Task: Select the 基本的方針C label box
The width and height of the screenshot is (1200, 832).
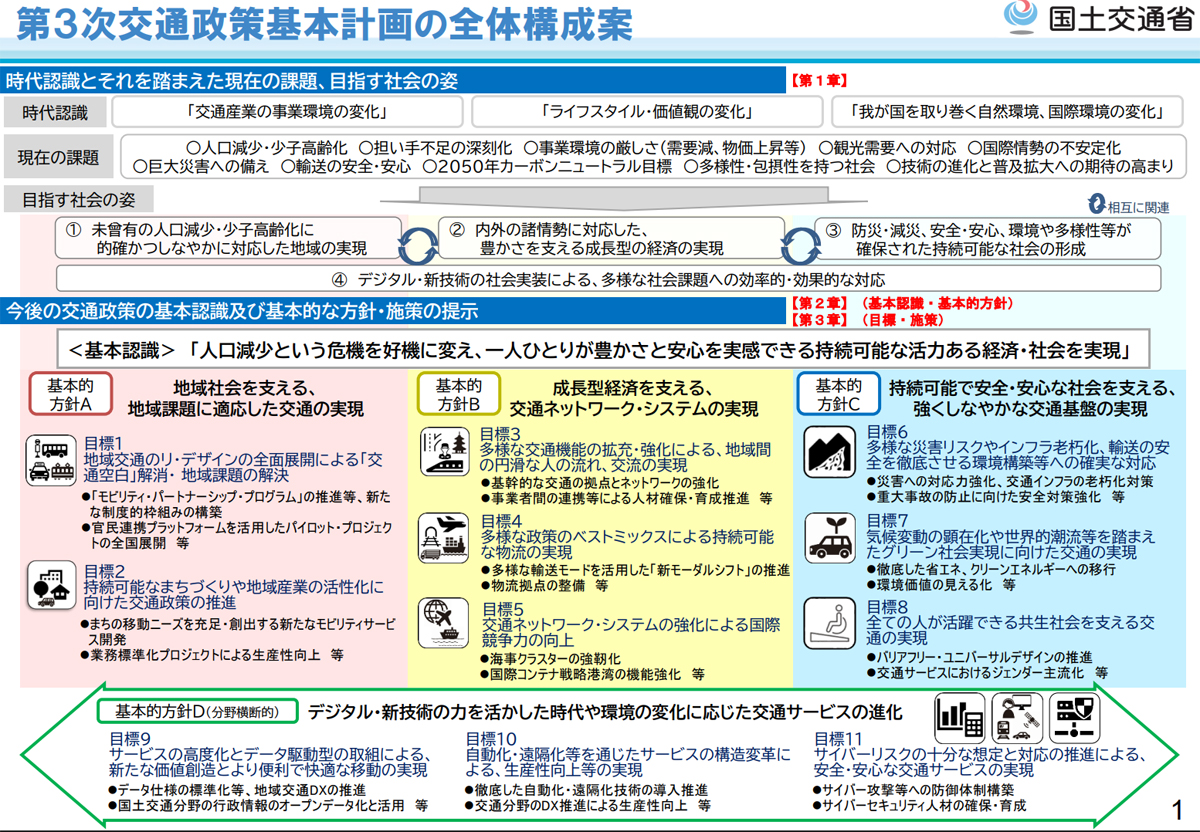Action: click(x=838, y=394)
